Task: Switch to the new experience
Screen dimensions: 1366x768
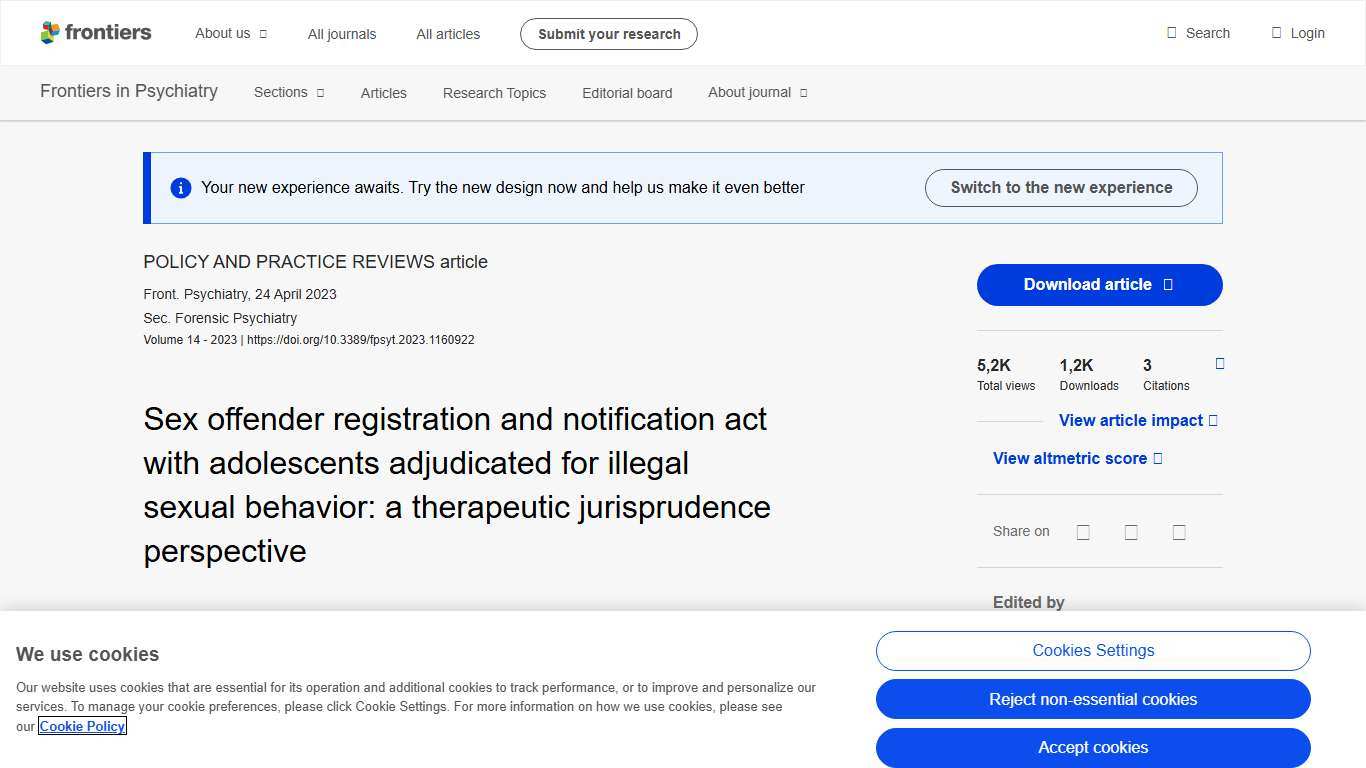Action: [x=1061, y=187]
